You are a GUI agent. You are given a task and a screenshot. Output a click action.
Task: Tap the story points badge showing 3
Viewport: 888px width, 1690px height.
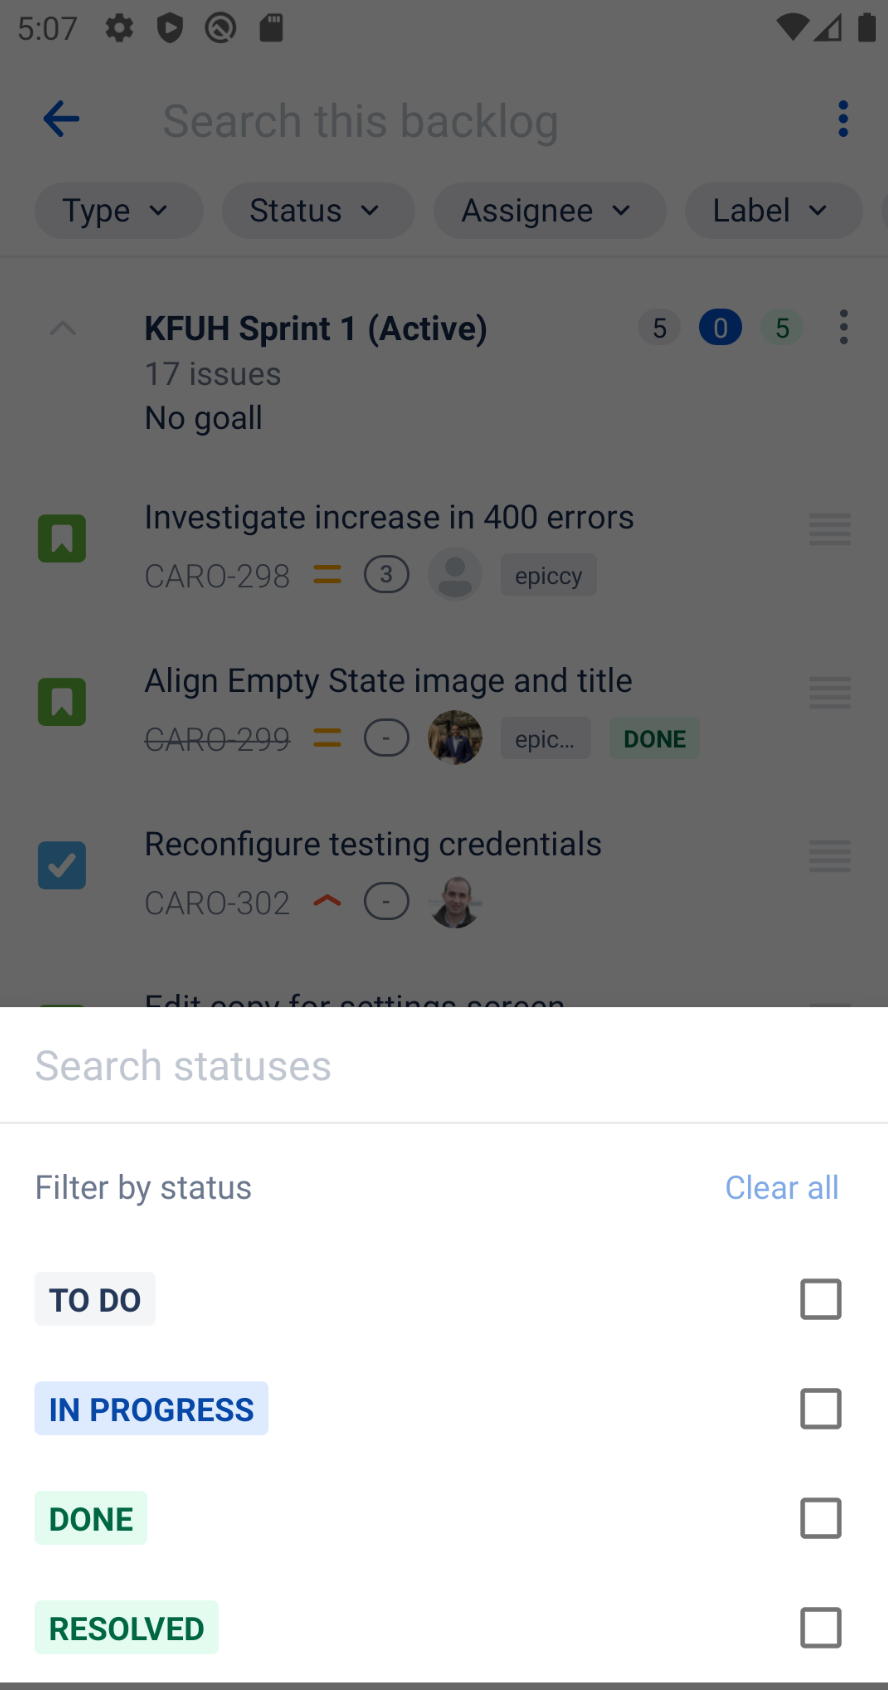coord(386,574)
